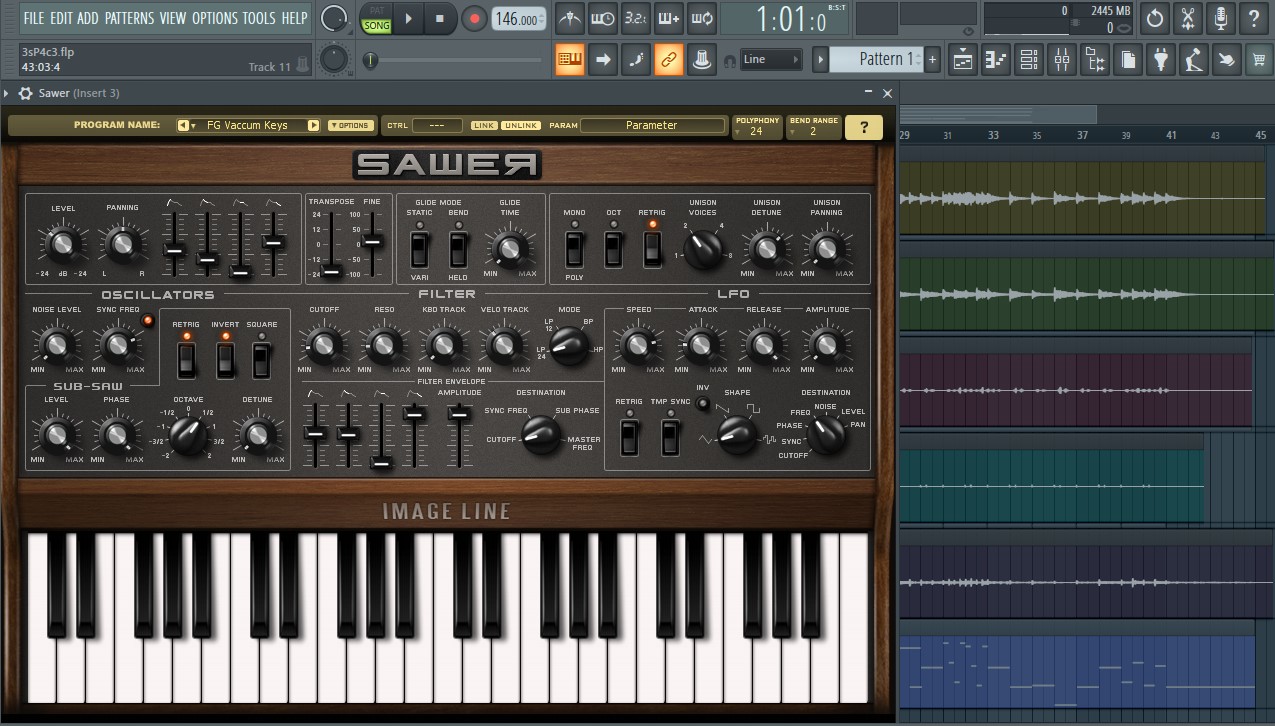Toggle the unison RETRIG switch
This screenshot has height=726, width=1275.
click(x=652, y=248)
